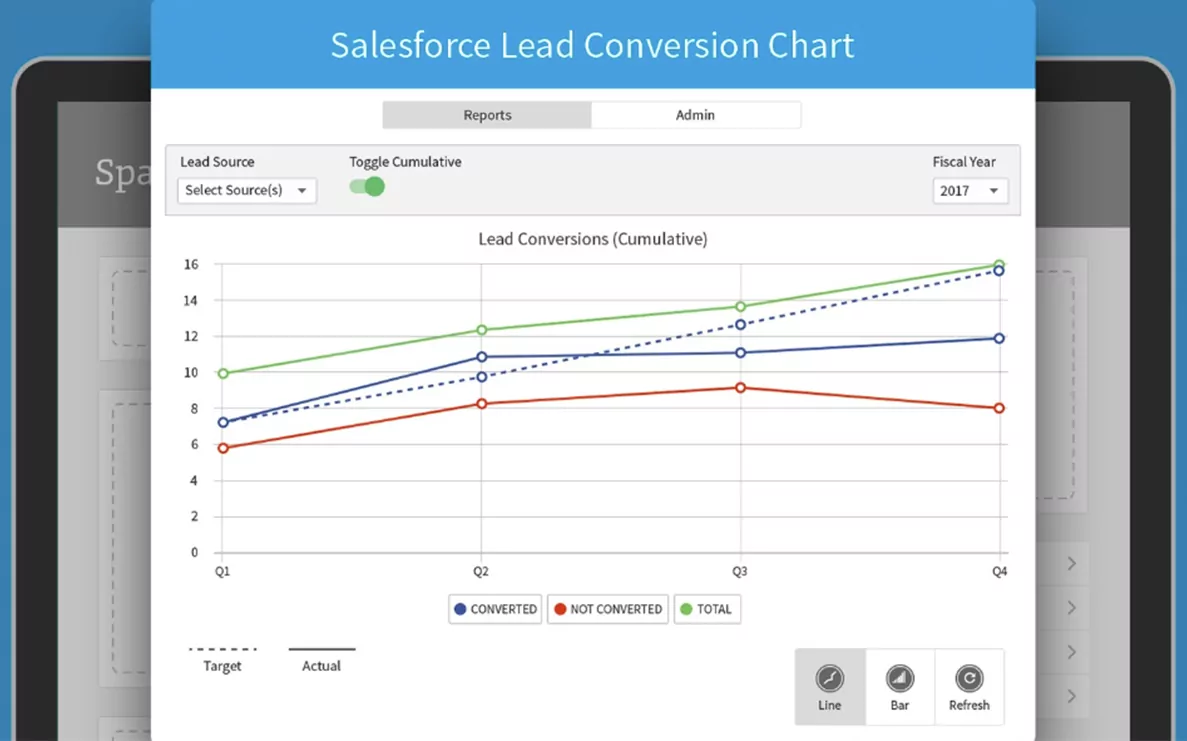Toggle the TOTAL series in the legend
Screen dimensions: 1187x741
coord(707,609)
